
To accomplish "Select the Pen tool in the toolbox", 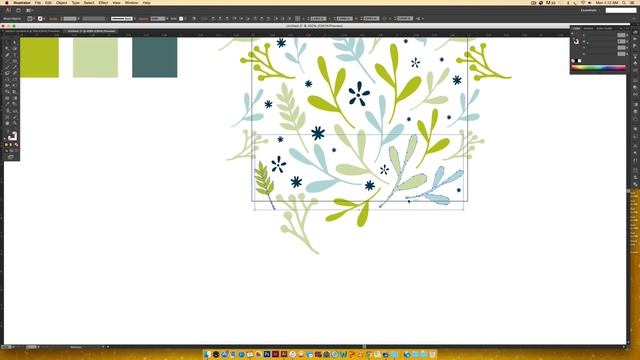I will [x=7, y=55].
